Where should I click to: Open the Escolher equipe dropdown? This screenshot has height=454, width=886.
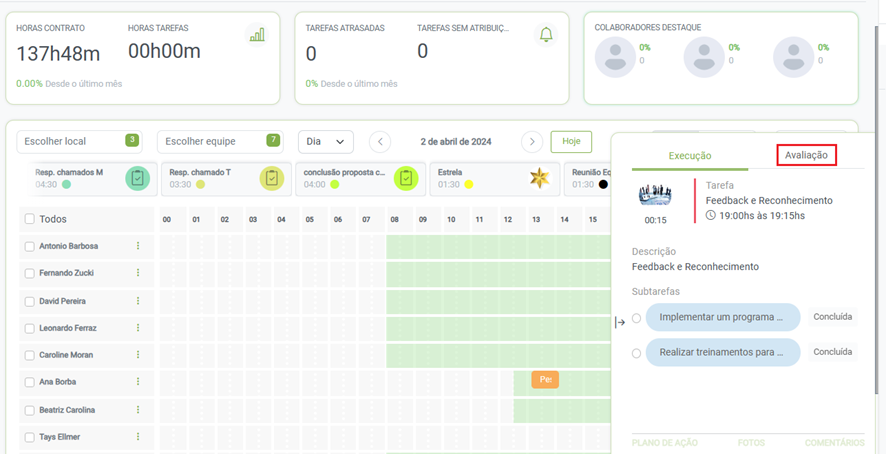click(219, 142)
